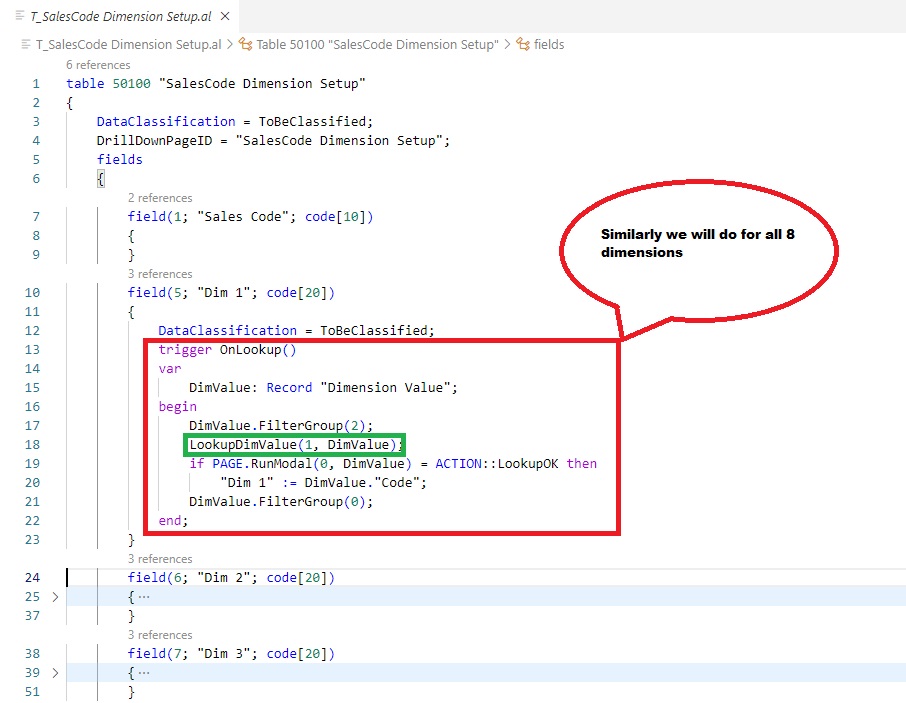Image resolution: width=906 pixels, height=703 pixels.
Task: Show the 3 references above Dim 1 field
Action: point(160,274)
